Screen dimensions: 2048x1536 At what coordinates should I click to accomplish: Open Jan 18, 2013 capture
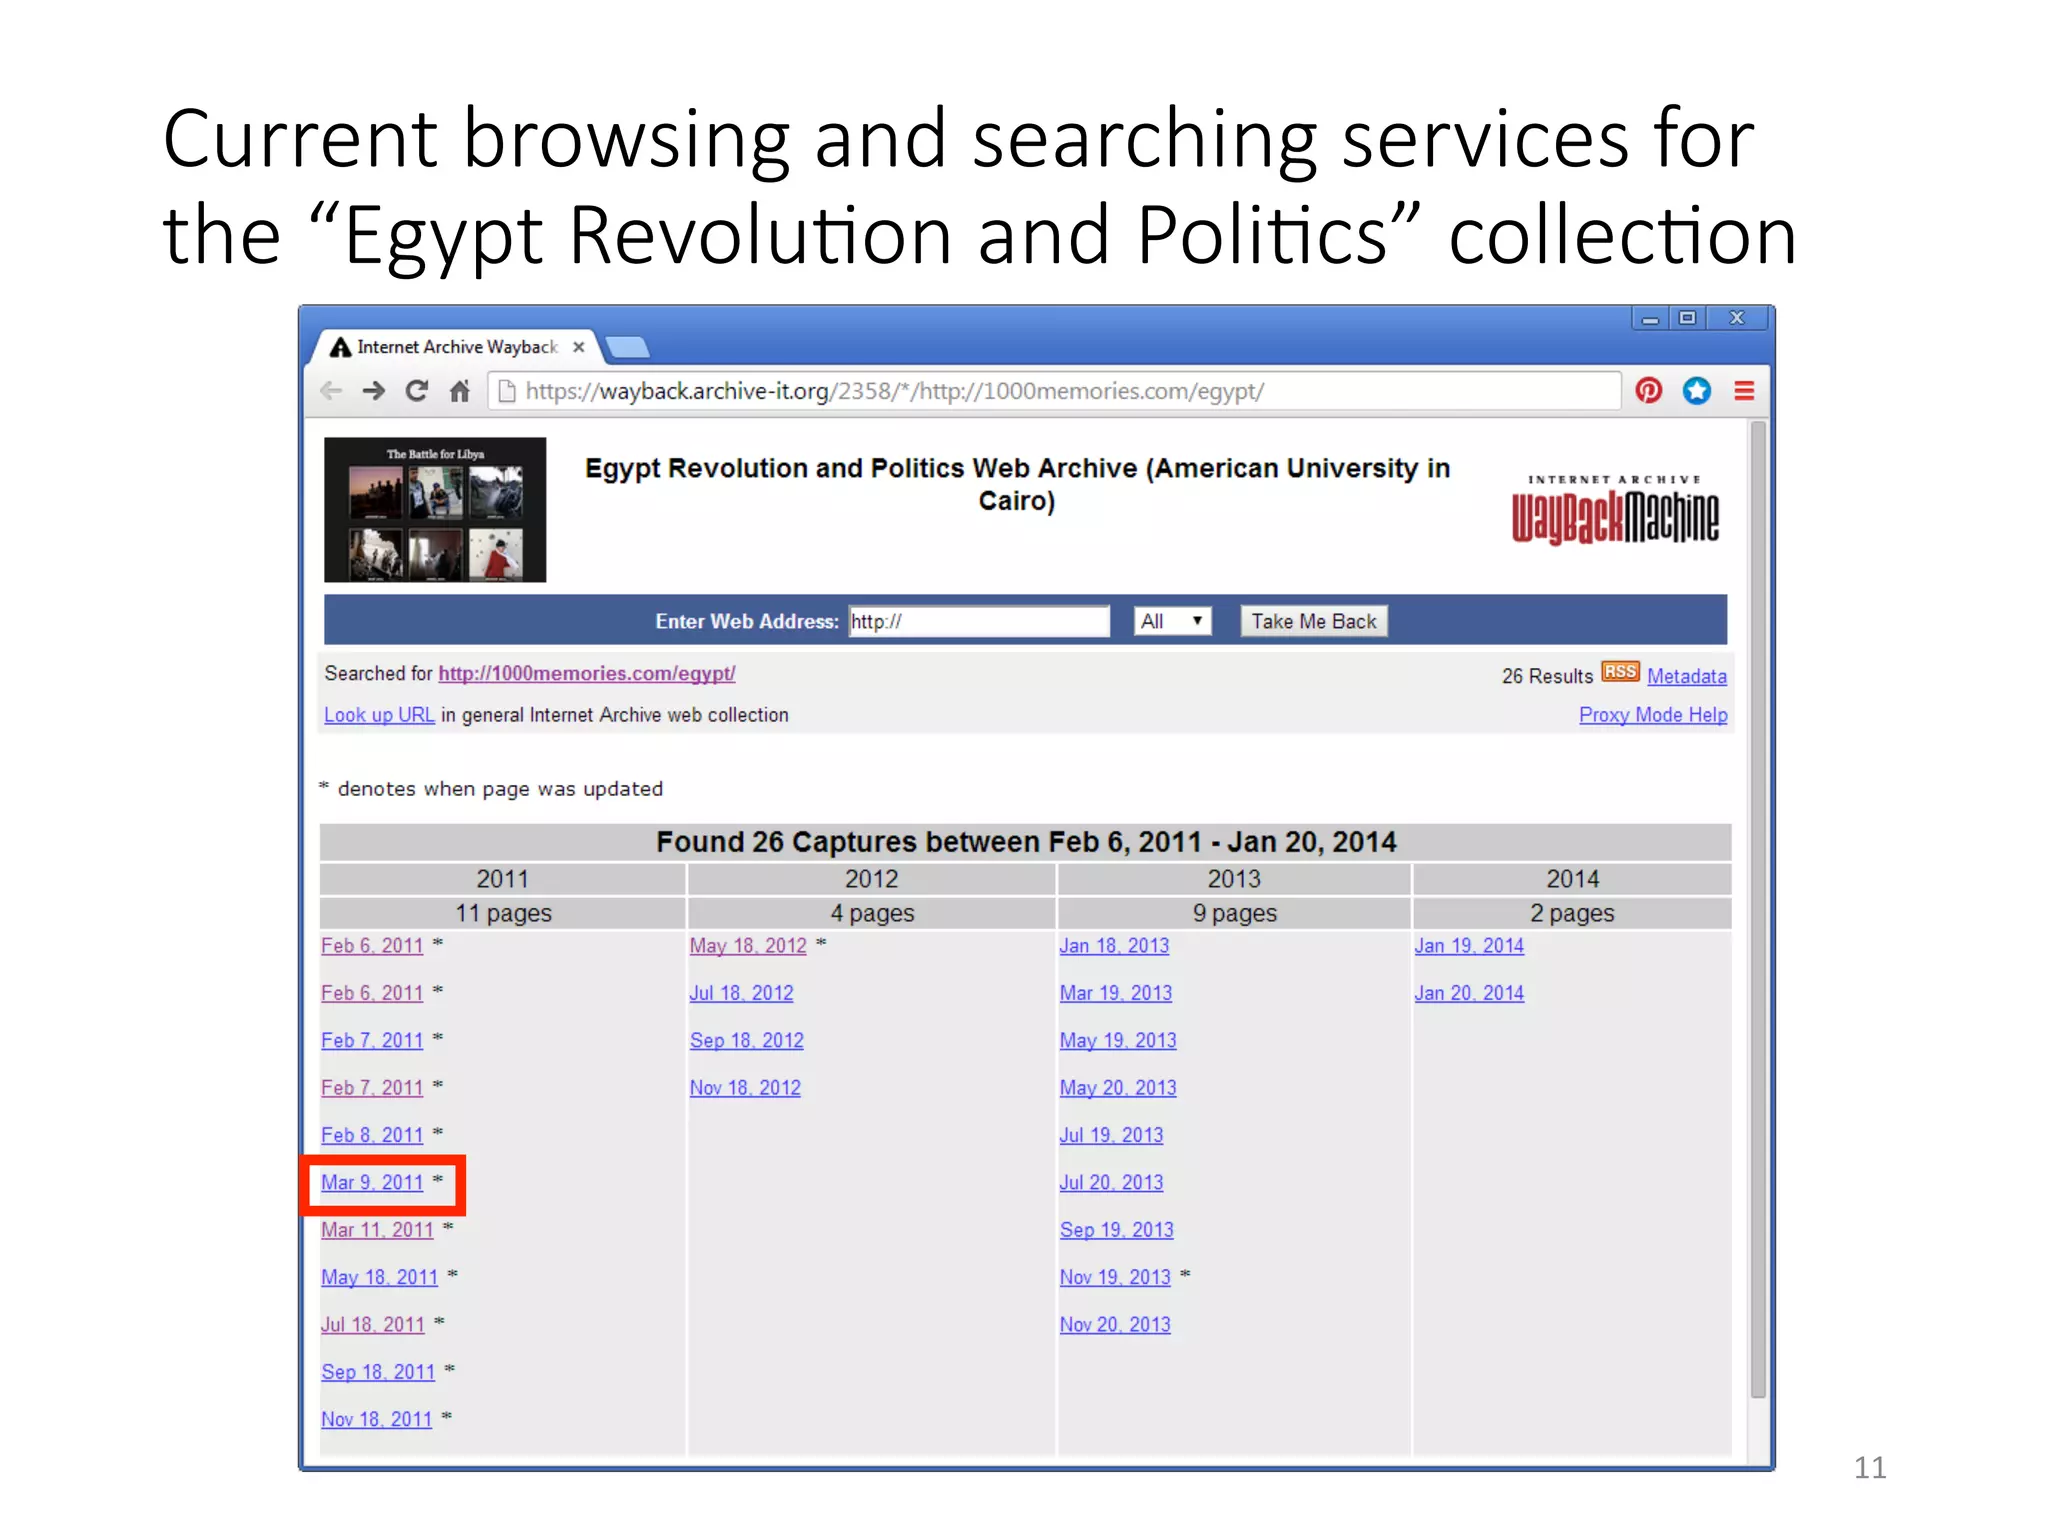[x=1114, y=945]
